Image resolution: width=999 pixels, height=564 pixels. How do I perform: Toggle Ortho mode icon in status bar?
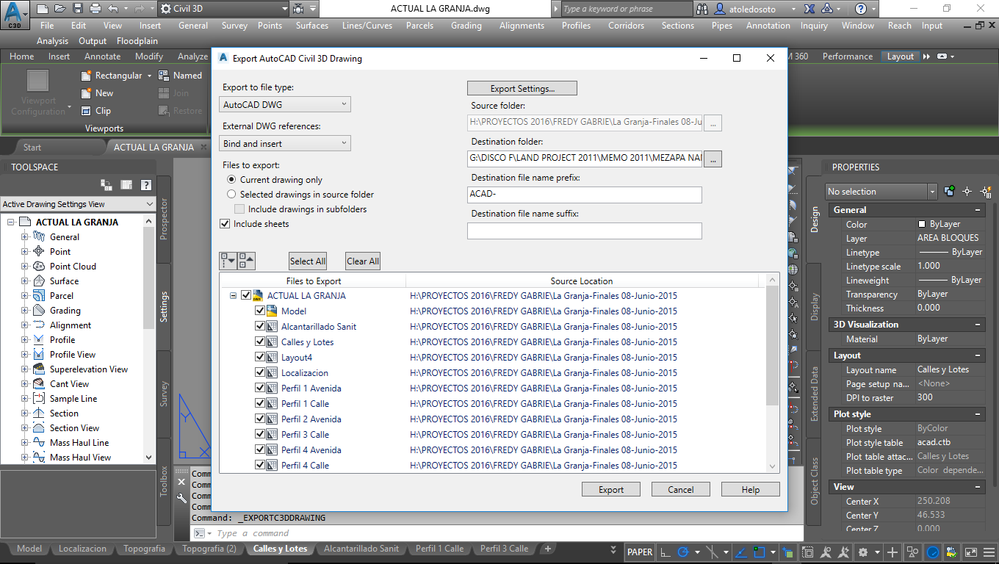(x=665, y=553)
